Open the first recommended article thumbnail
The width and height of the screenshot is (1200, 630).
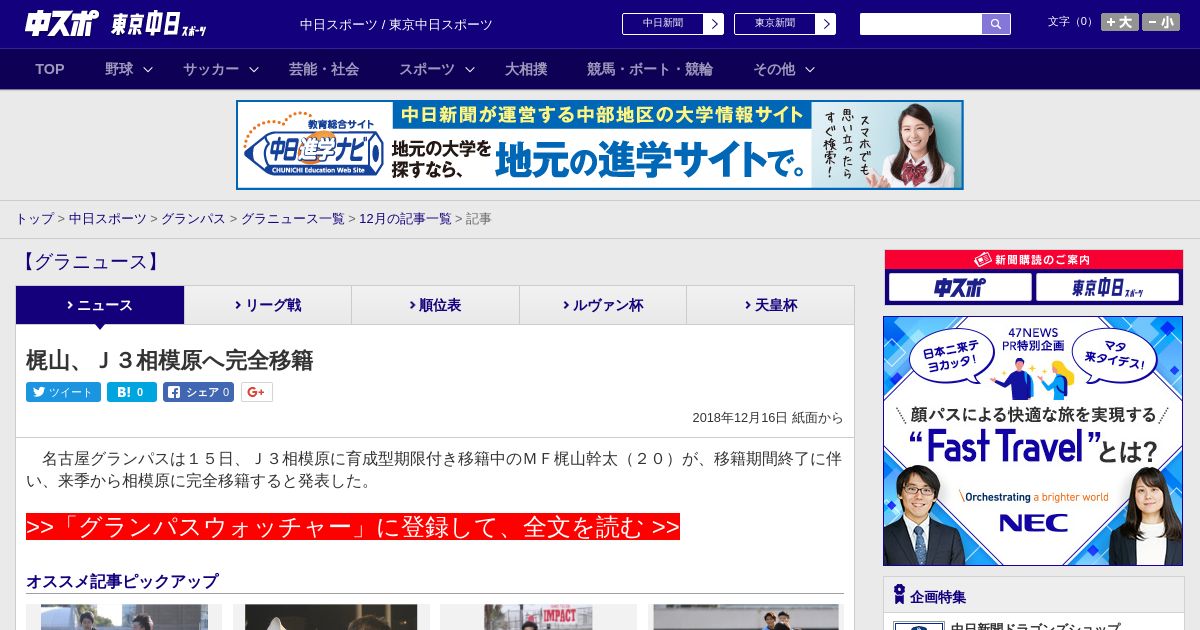point(124,617)
